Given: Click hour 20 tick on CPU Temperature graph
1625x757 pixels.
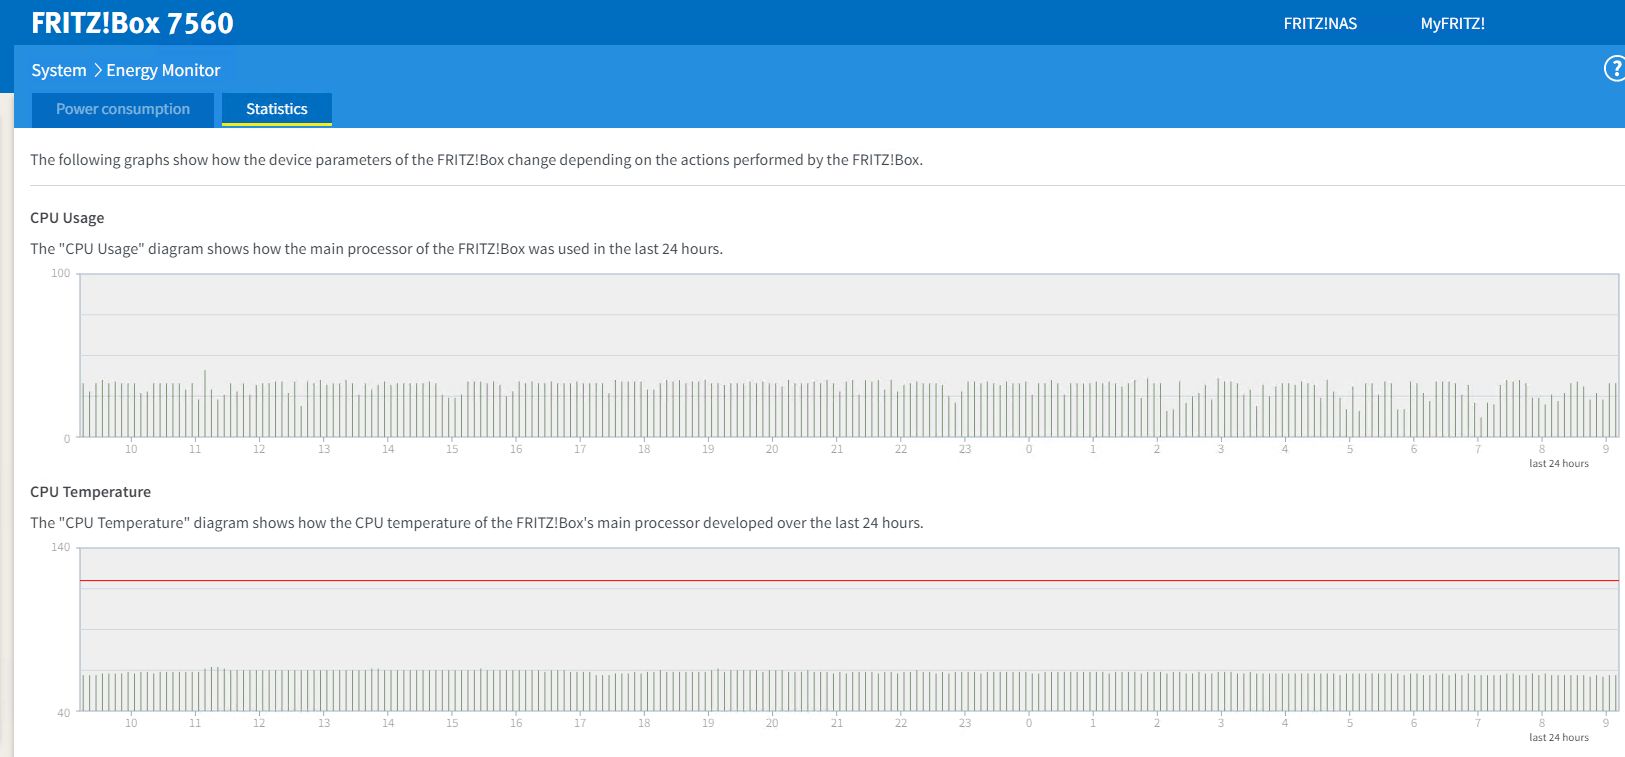Looking at the screenshot, I should tap(772, 723).
